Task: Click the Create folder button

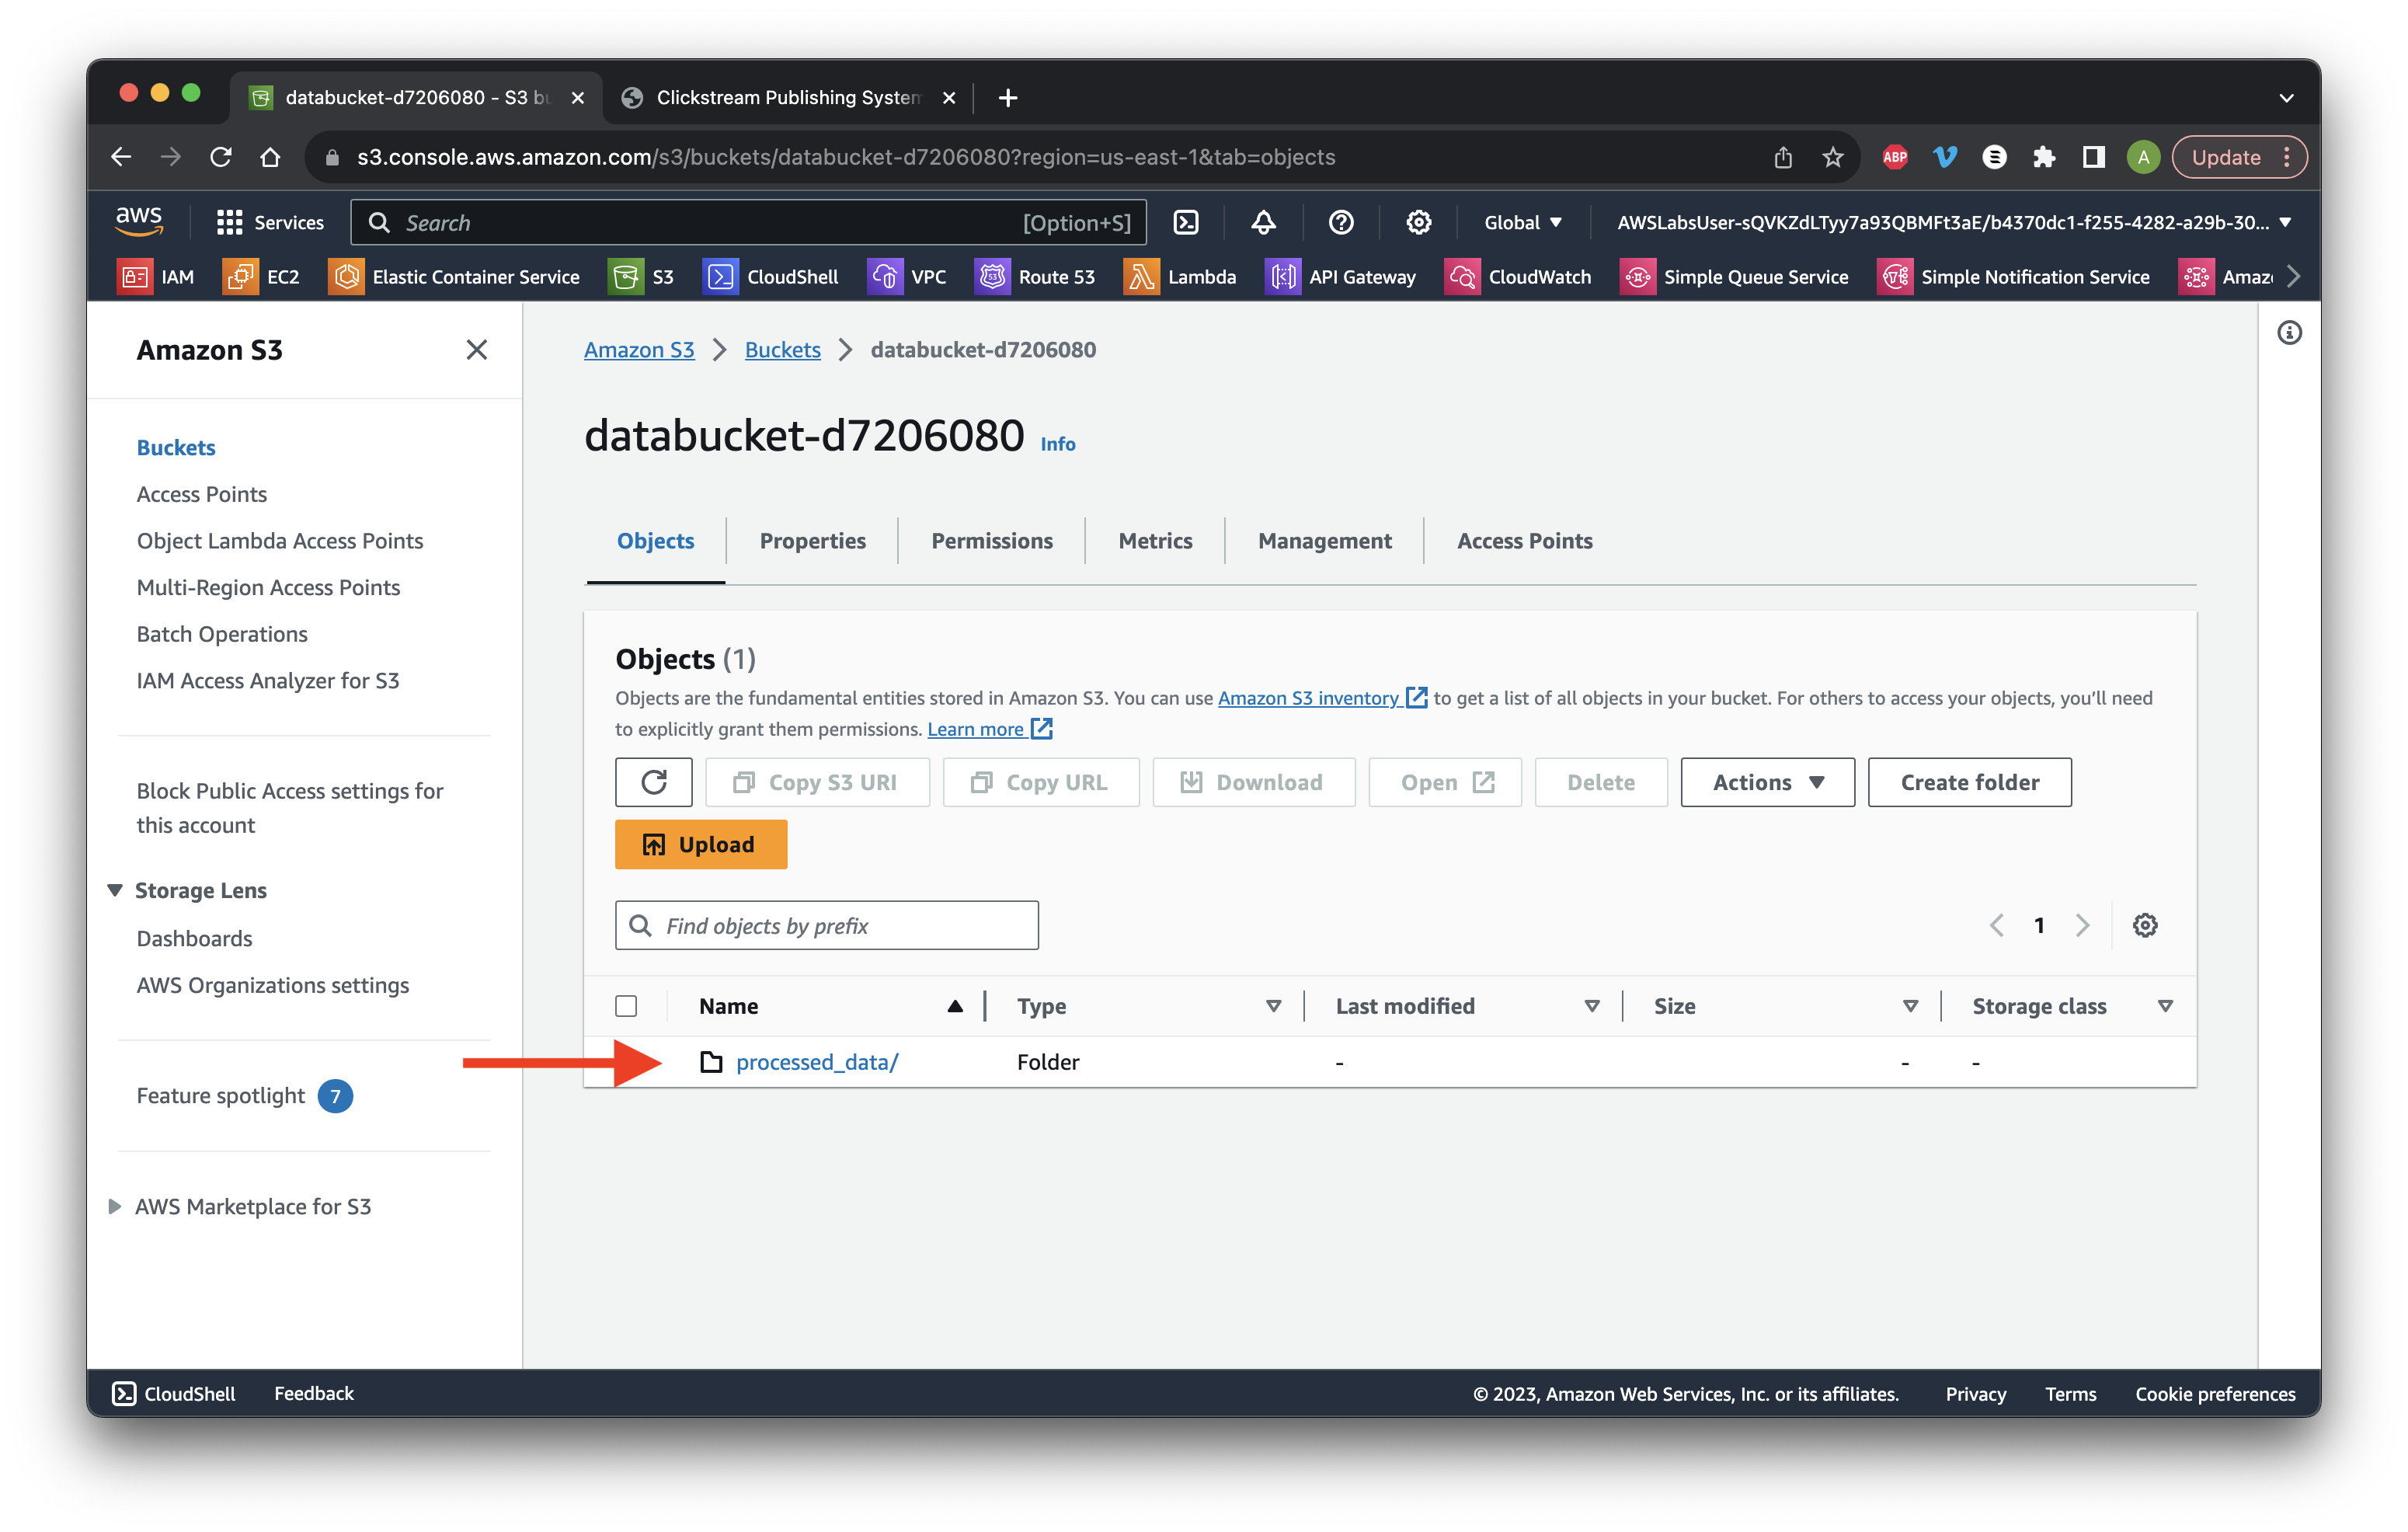Action: click(x=1969, y=782)
